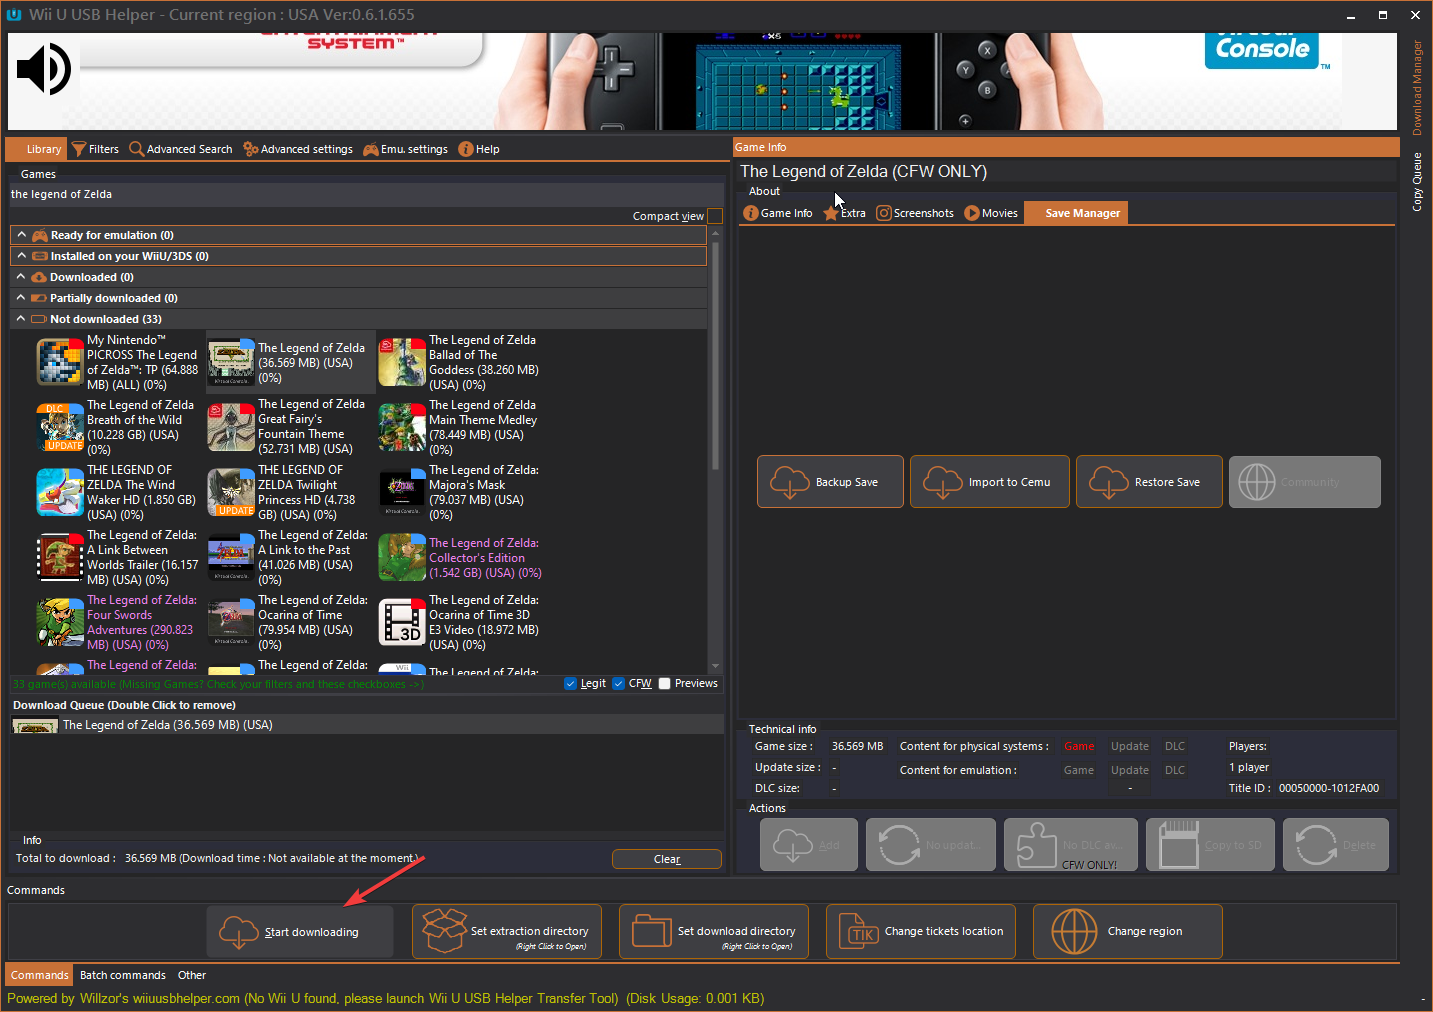Click the game search input field
Viewport: 1433px width, 1012px height.
(x=365, y=195)
